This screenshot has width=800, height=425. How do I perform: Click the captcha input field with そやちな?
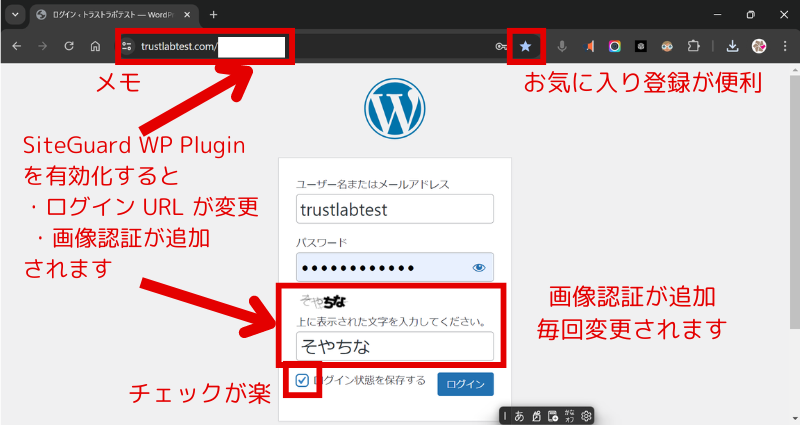(394, 346)
